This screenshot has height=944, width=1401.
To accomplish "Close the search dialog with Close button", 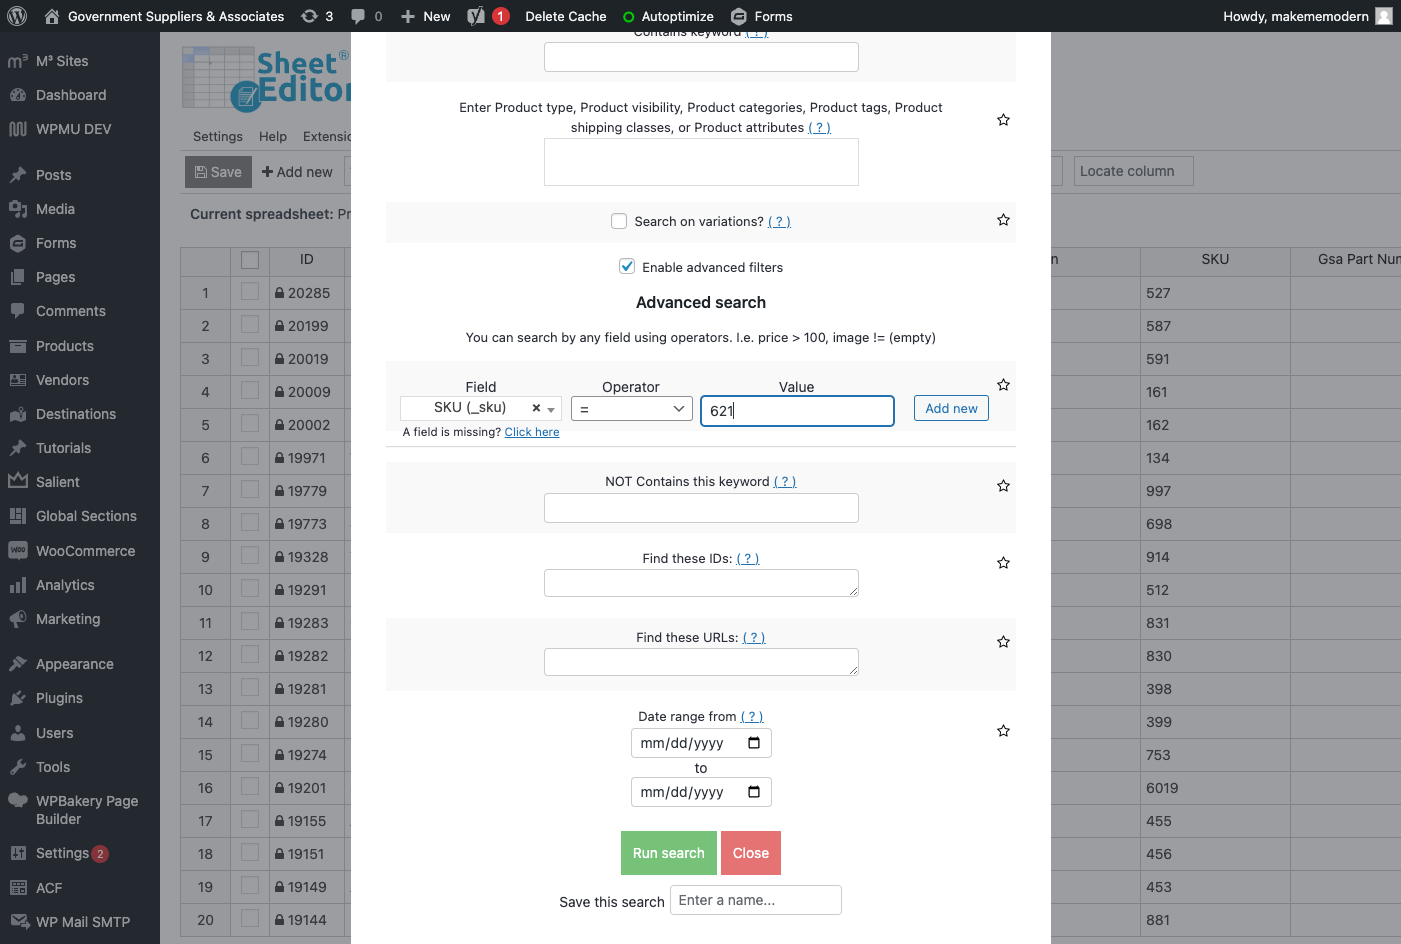I will (750, 853).
